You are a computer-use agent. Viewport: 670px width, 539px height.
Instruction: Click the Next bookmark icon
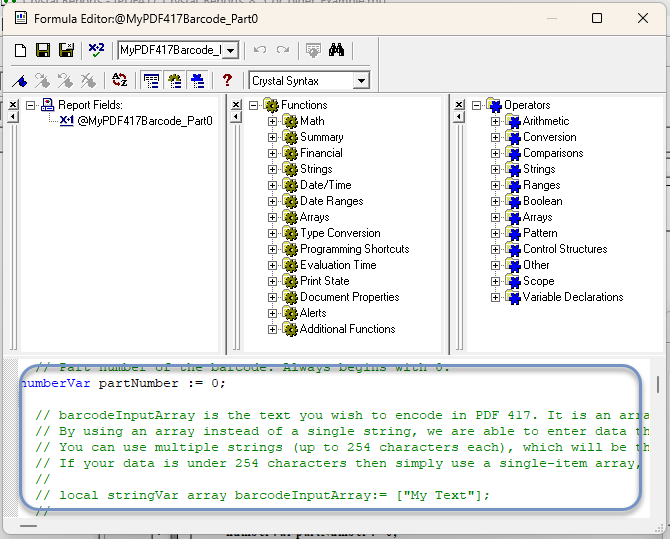[42, 80]
